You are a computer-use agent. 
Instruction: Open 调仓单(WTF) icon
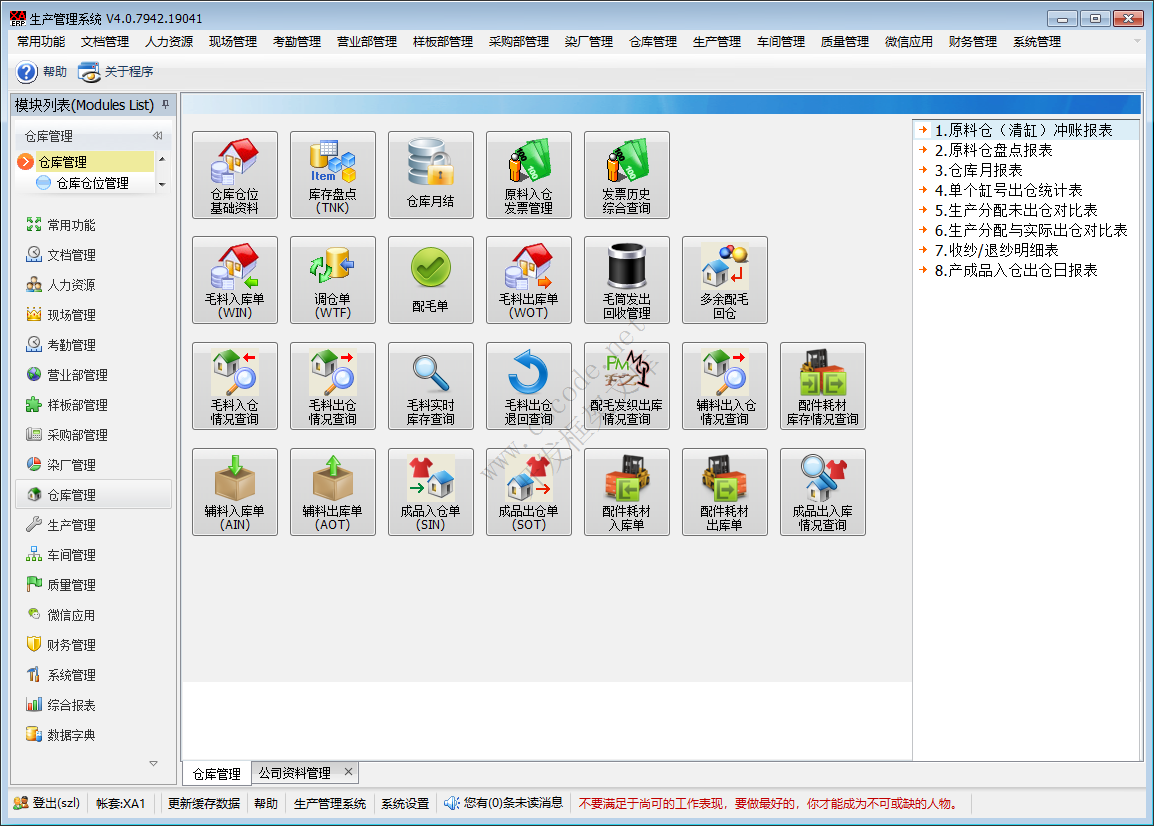click(333, 280)
